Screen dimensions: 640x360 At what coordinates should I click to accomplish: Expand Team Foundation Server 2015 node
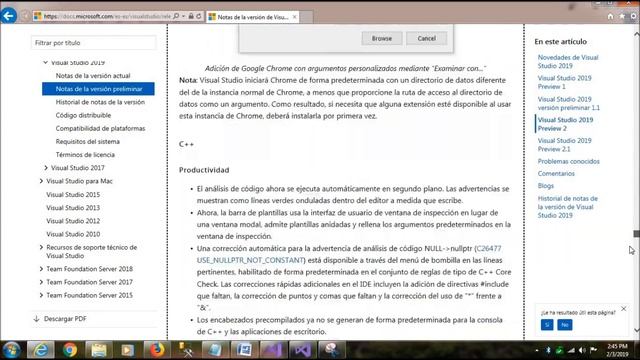41,295
